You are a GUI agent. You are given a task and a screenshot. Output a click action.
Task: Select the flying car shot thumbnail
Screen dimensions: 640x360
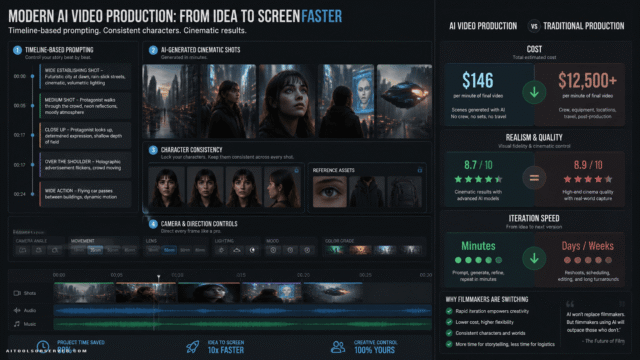(x=404, y=101)
